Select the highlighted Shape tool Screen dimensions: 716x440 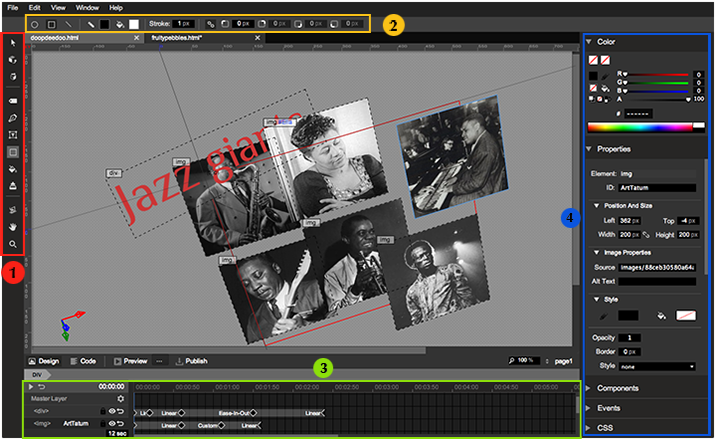[13, 152]
